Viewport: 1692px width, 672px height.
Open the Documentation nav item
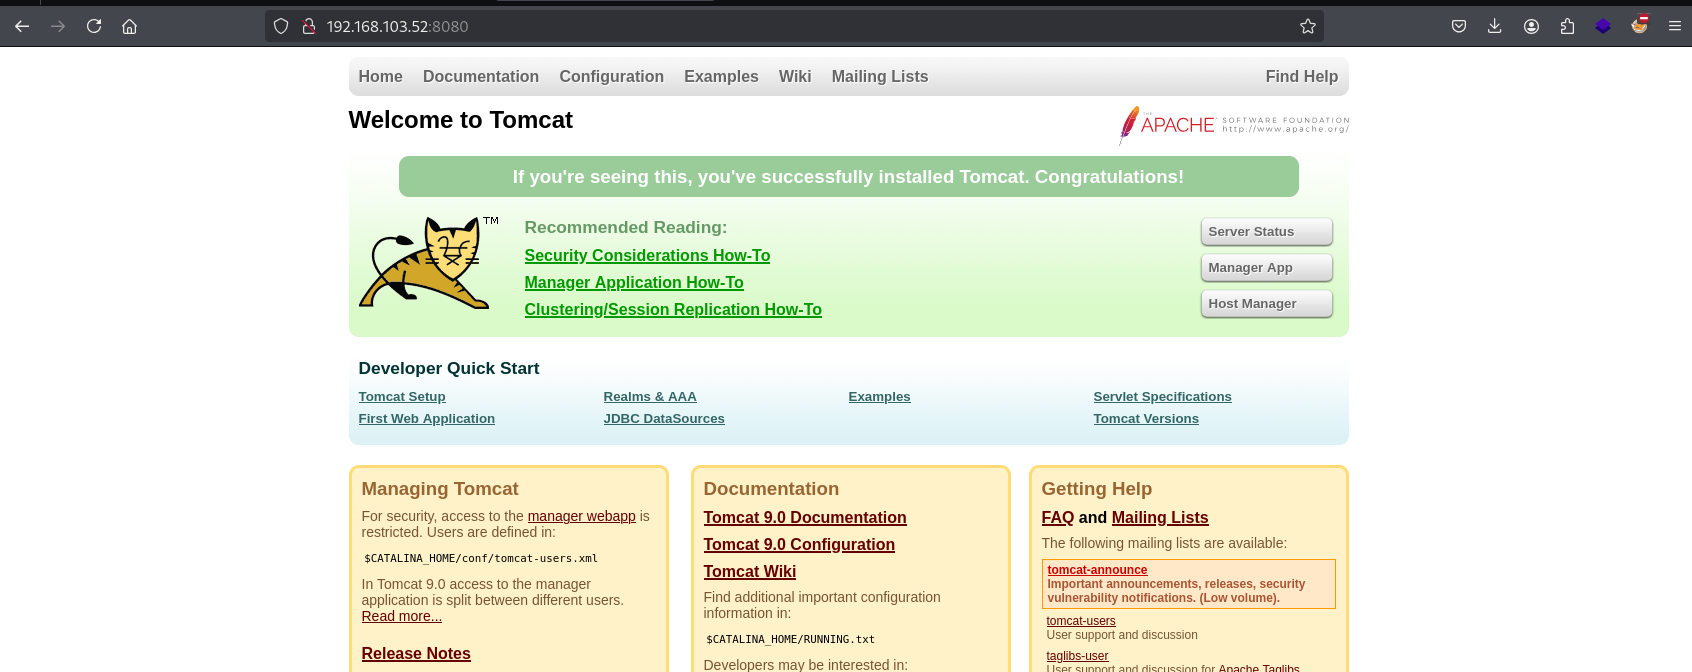tap(480, 76)
